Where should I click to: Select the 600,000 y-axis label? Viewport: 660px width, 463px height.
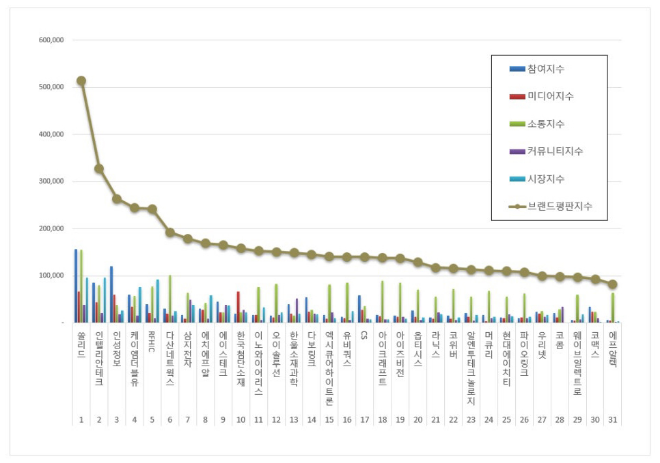click(x=51, y=40)
